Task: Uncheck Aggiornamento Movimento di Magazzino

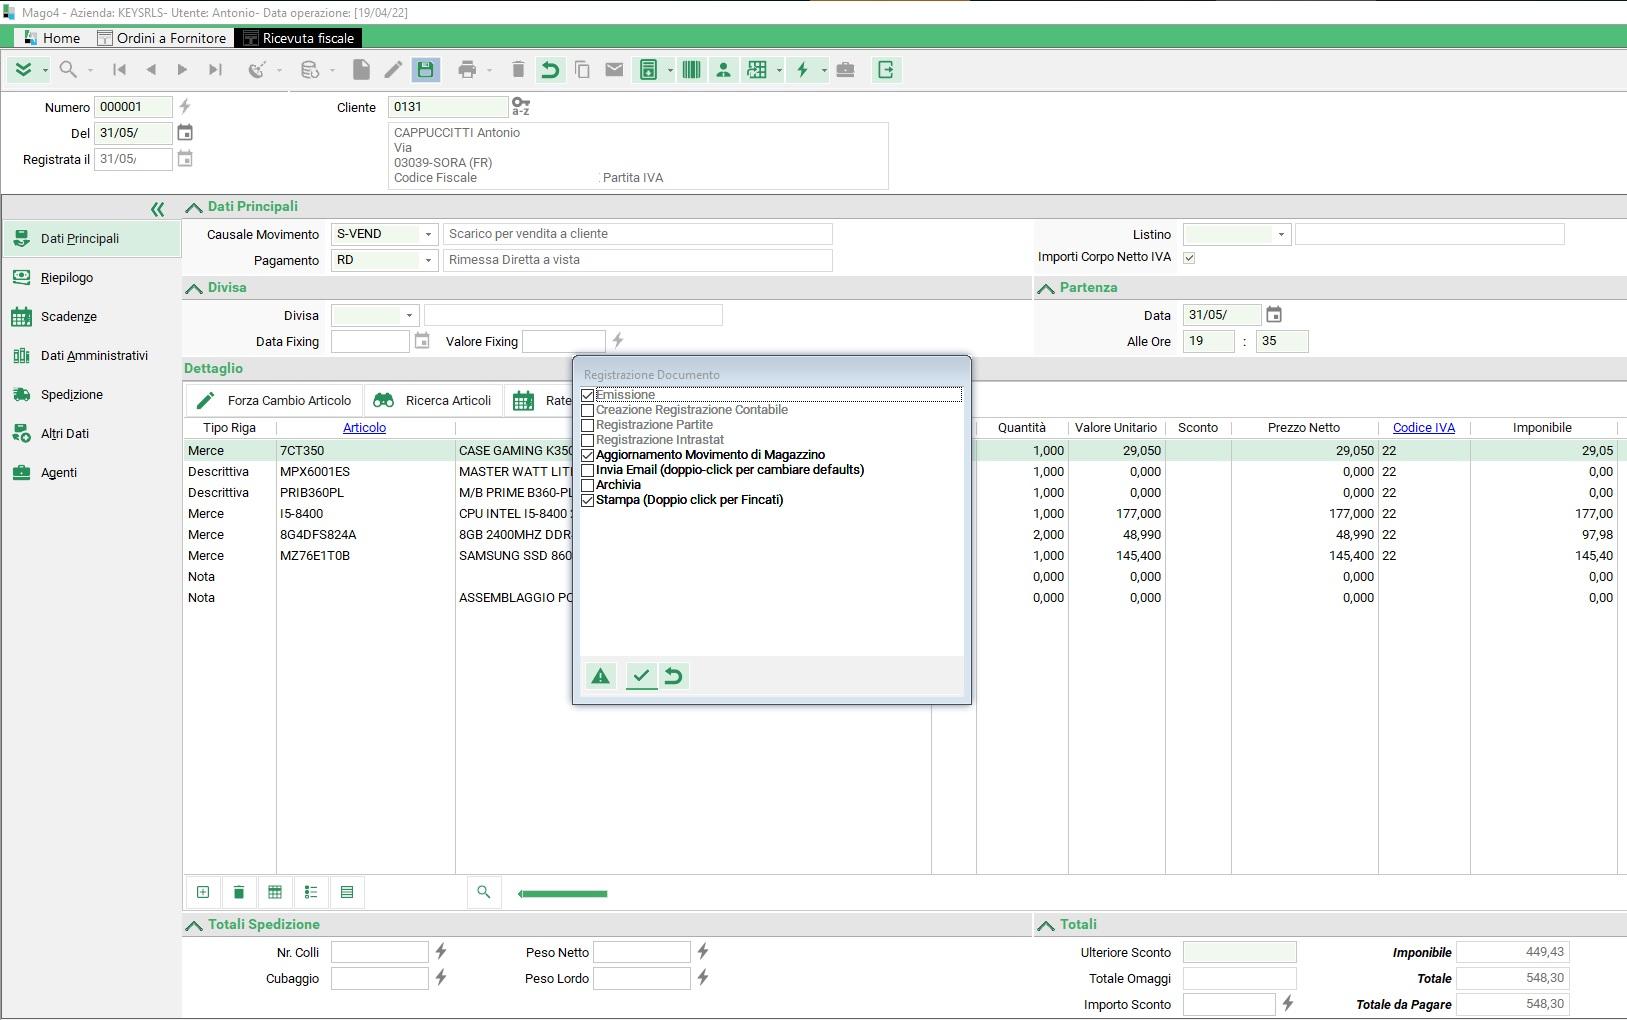Action: point(588,455)
